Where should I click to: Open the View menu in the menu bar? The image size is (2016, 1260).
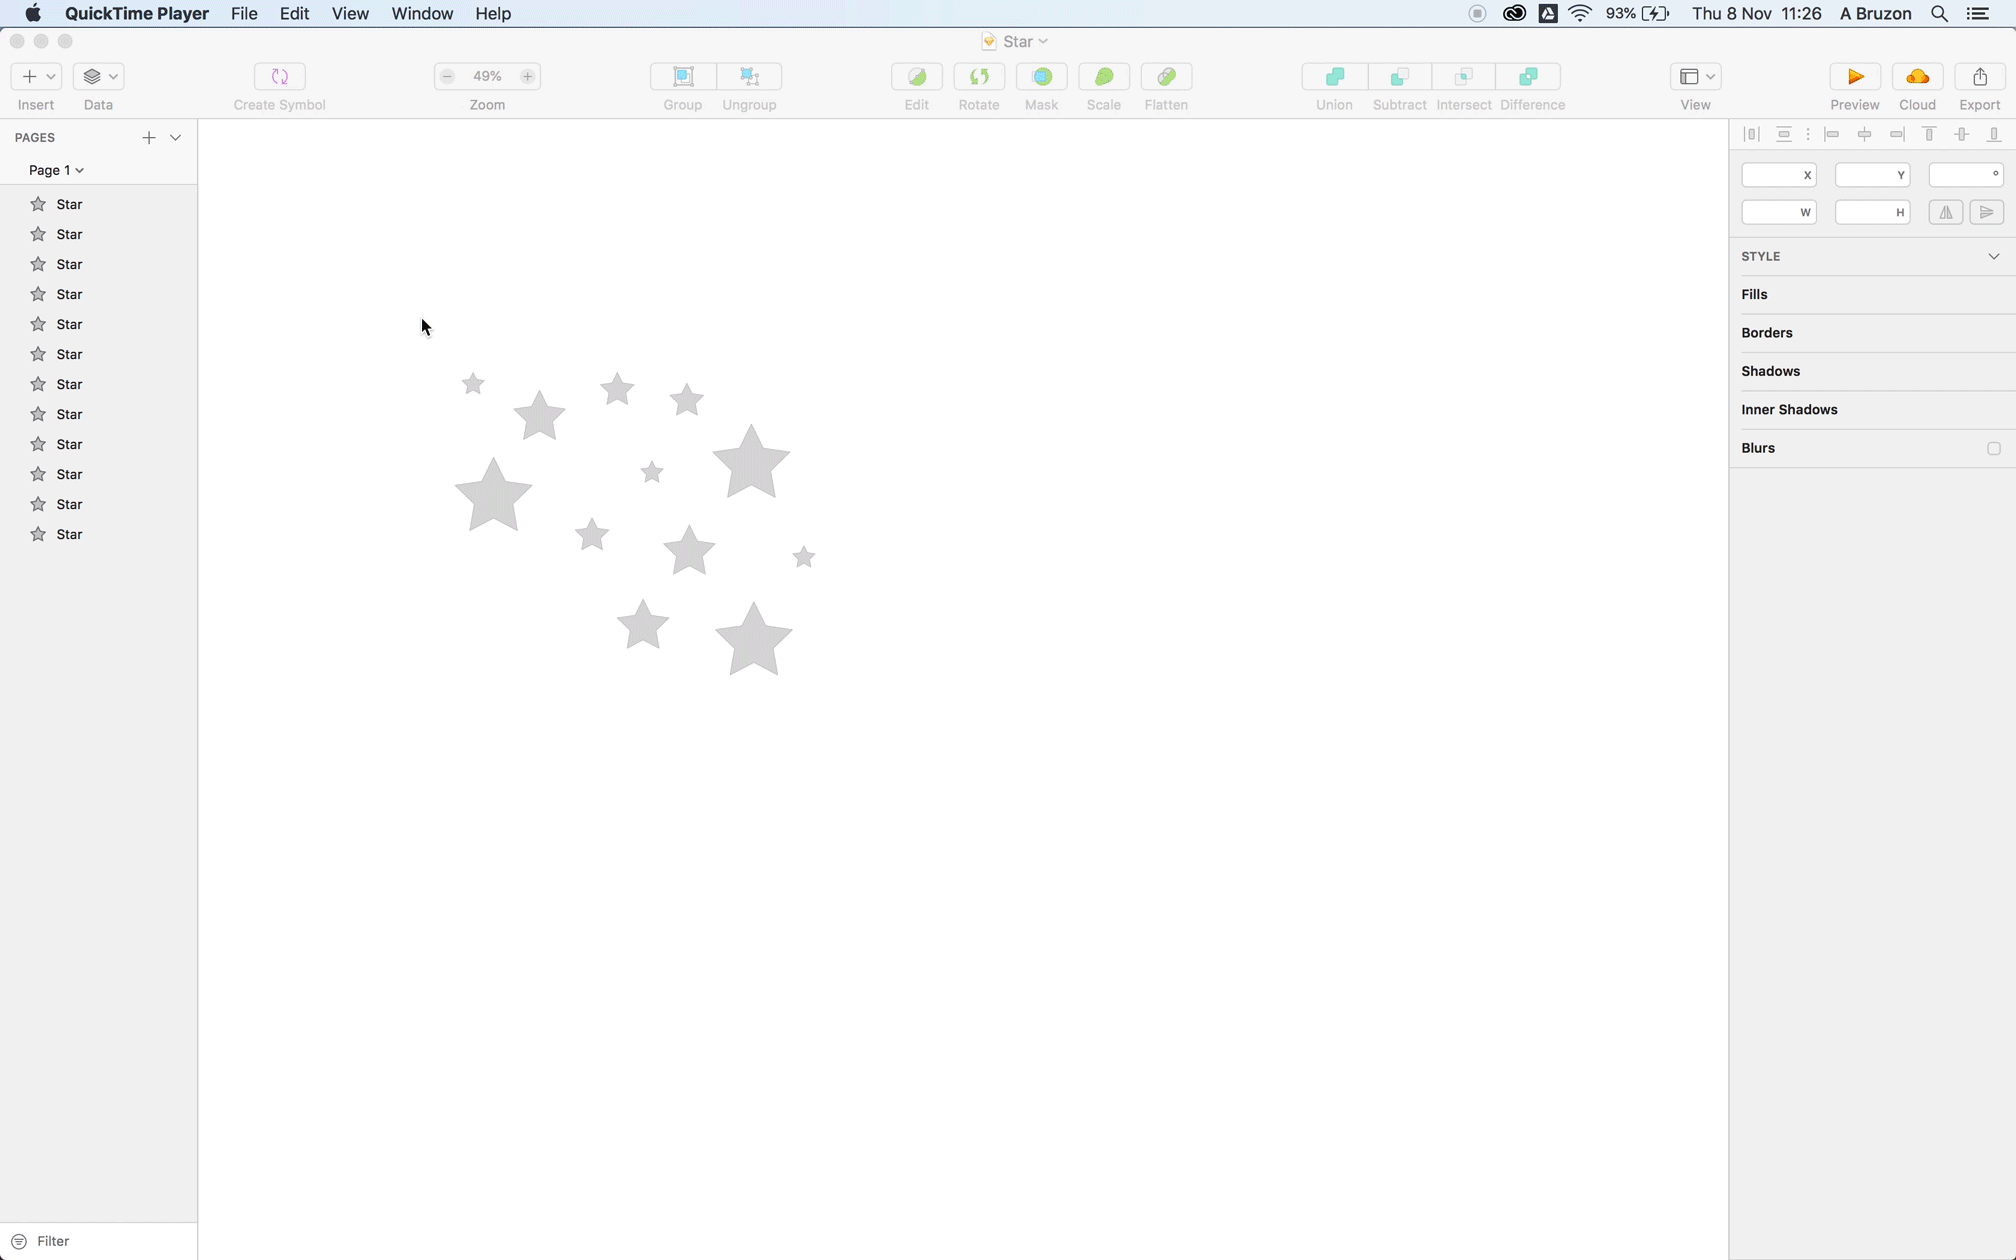pos(349,13)
